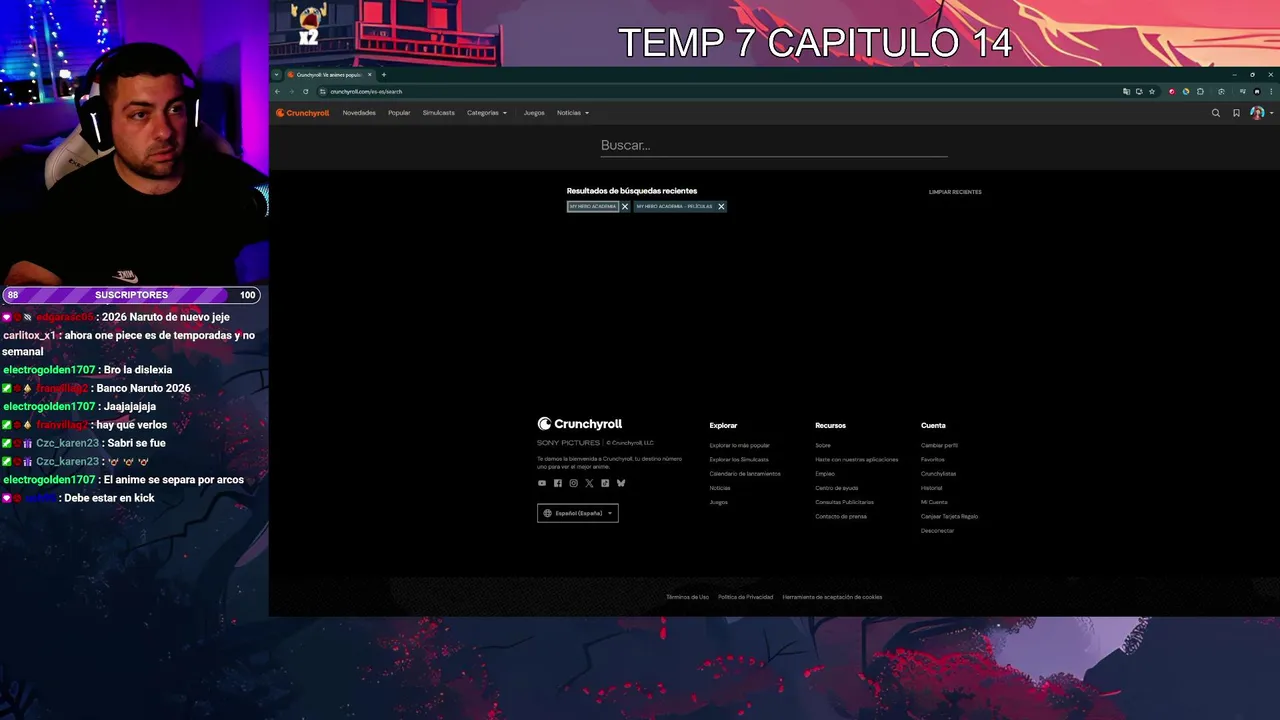Select the MY HERO ACADEMIA recent search chip
This screenshot has width=1280, height=720.
pos(593,206)
